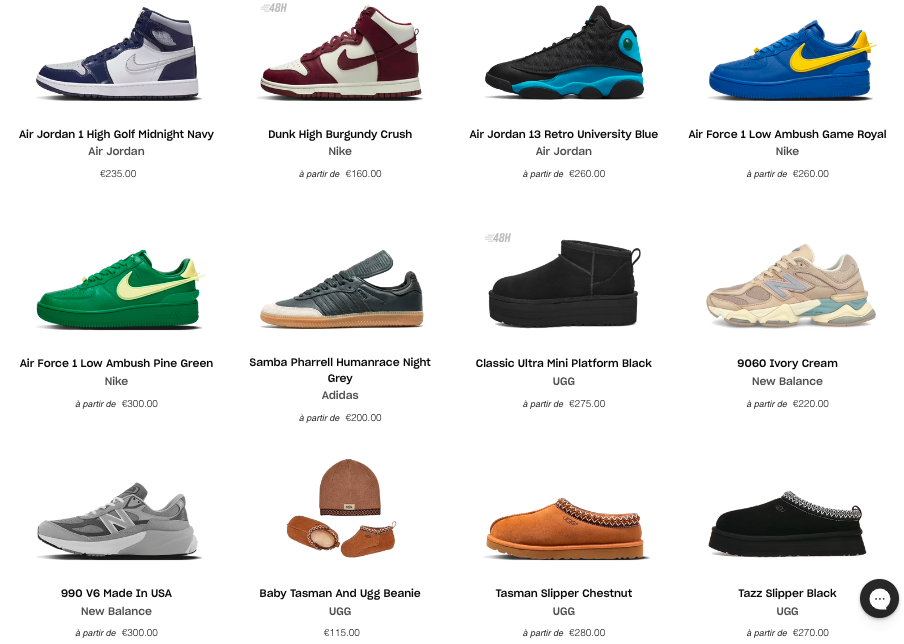Open the grey 990 V6 sneaker image

coord(118,520)
